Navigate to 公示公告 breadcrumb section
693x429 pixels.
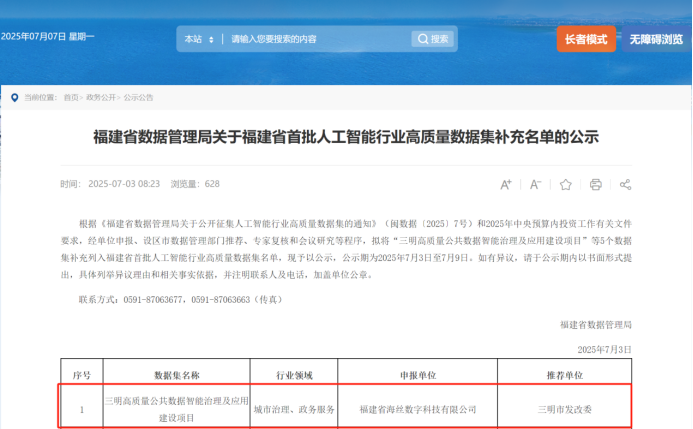tap(139, 98)
